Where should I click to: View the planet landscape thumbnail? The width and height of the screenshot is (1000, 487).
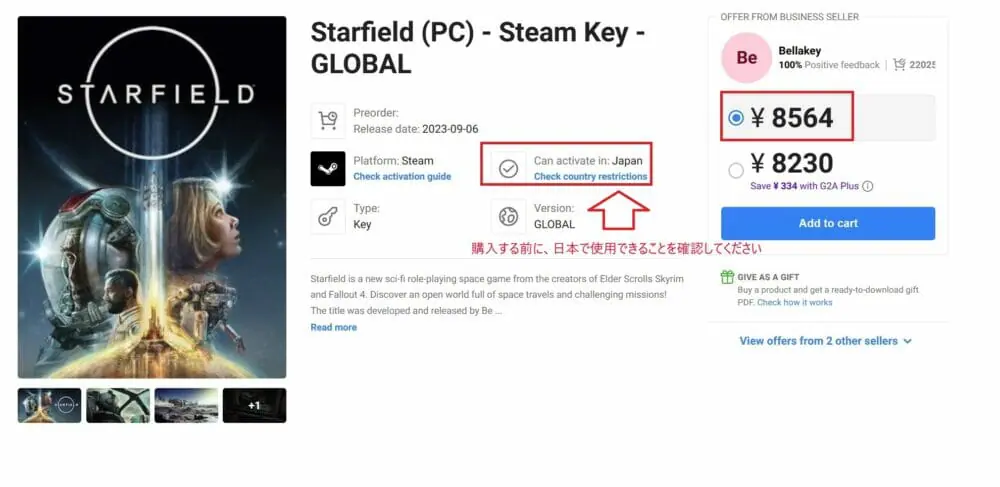pos(186,405)
